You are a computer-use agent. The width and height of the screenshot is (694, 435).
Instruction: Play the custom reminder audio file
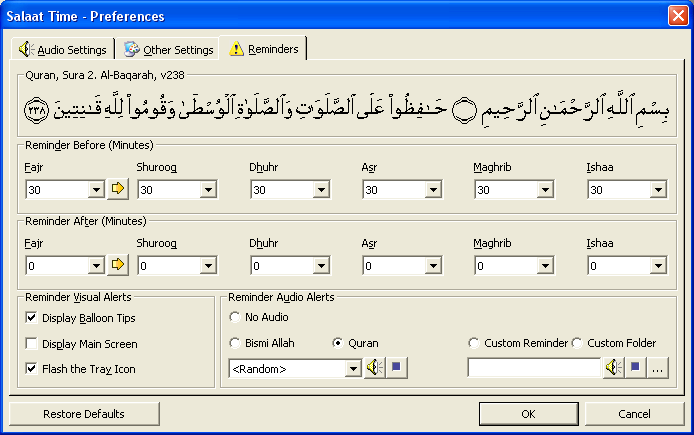pyautogui.click(x=613, y=368)
